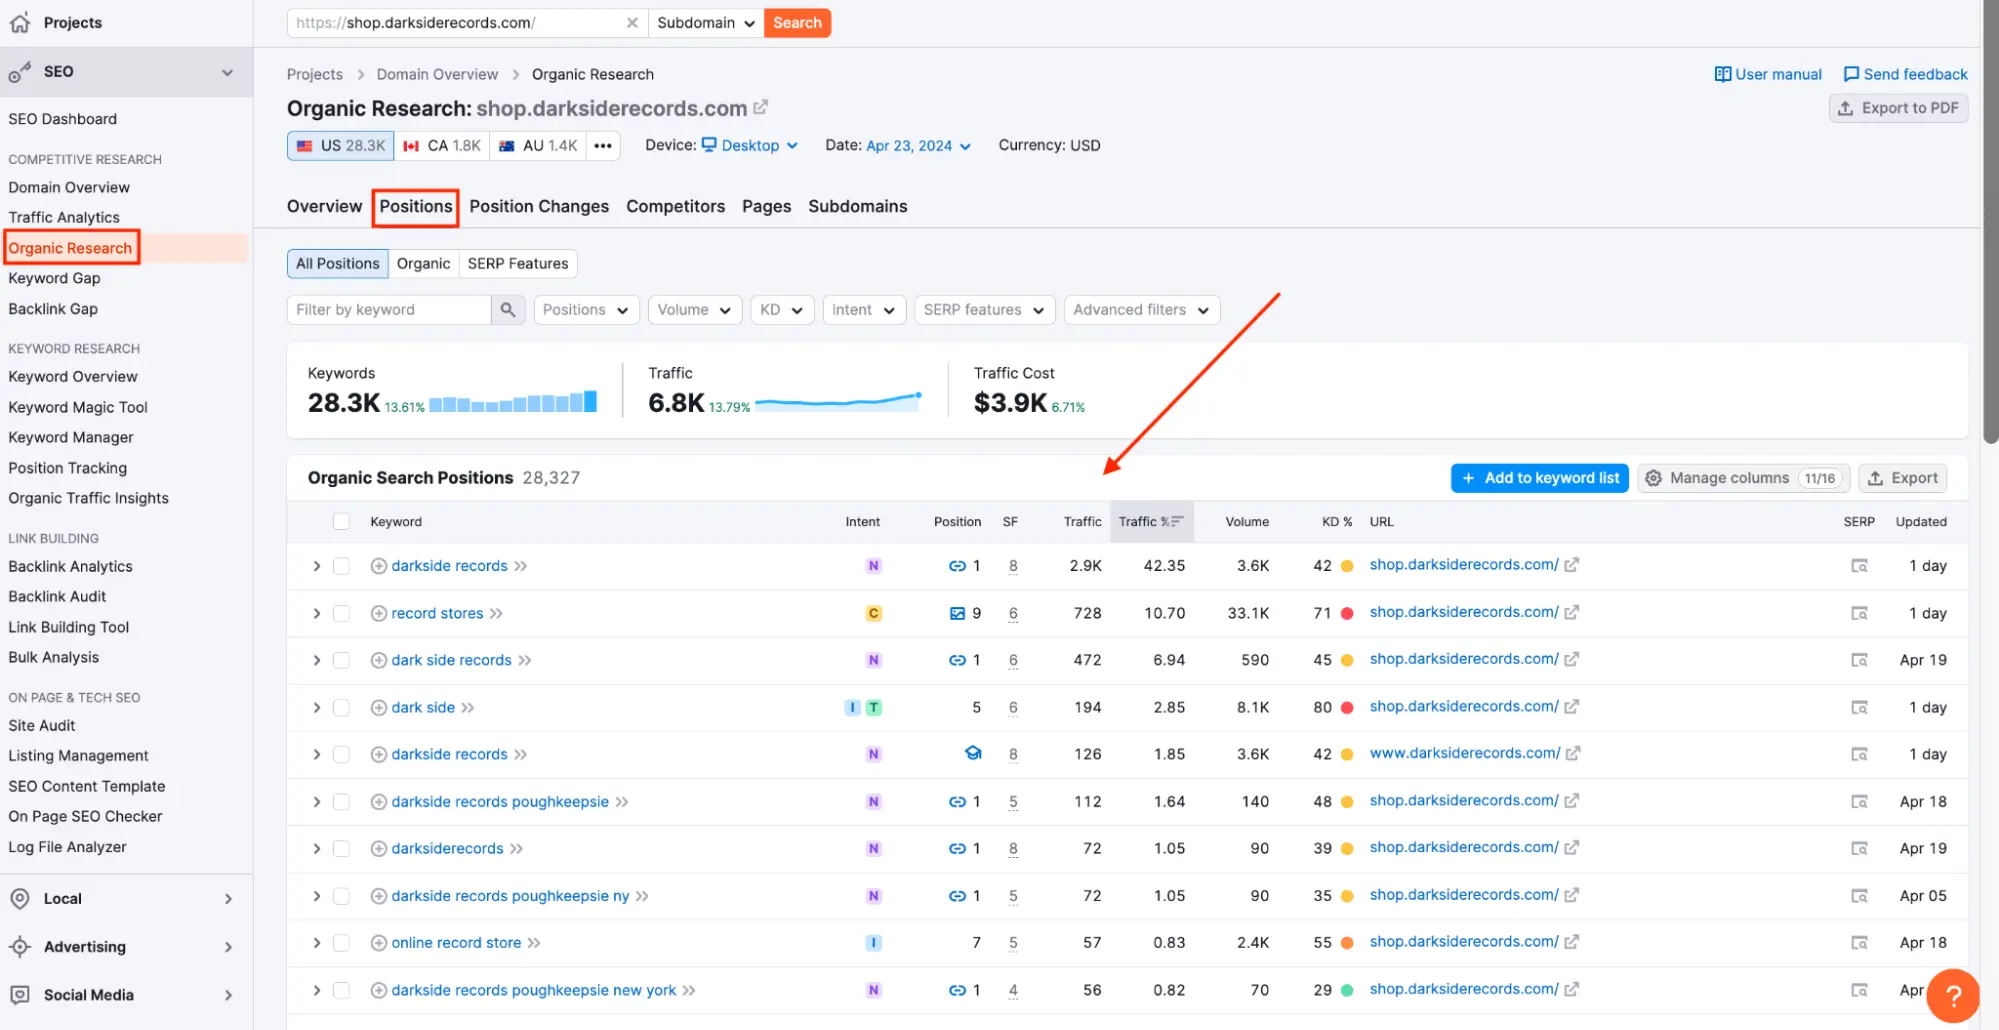The width and height of the screenshot is (1999, 1030).
Task: Switch to Overview tab
Action: coord(324,206)
